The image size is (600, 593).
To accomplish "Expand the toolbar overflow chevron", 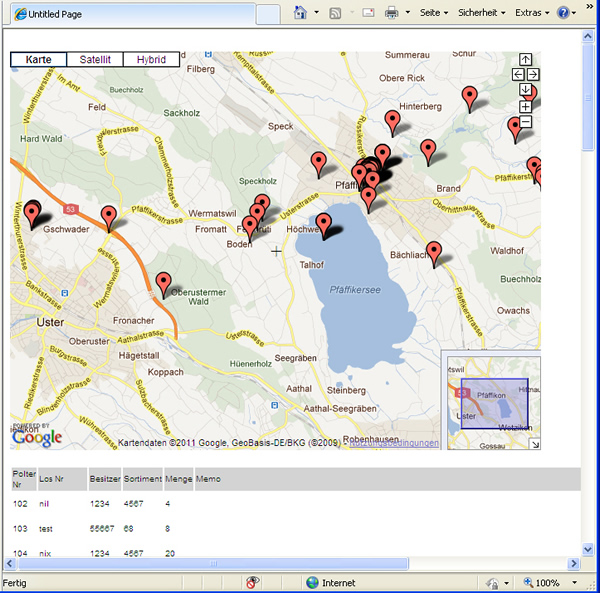I will click(x=589, y=6).
